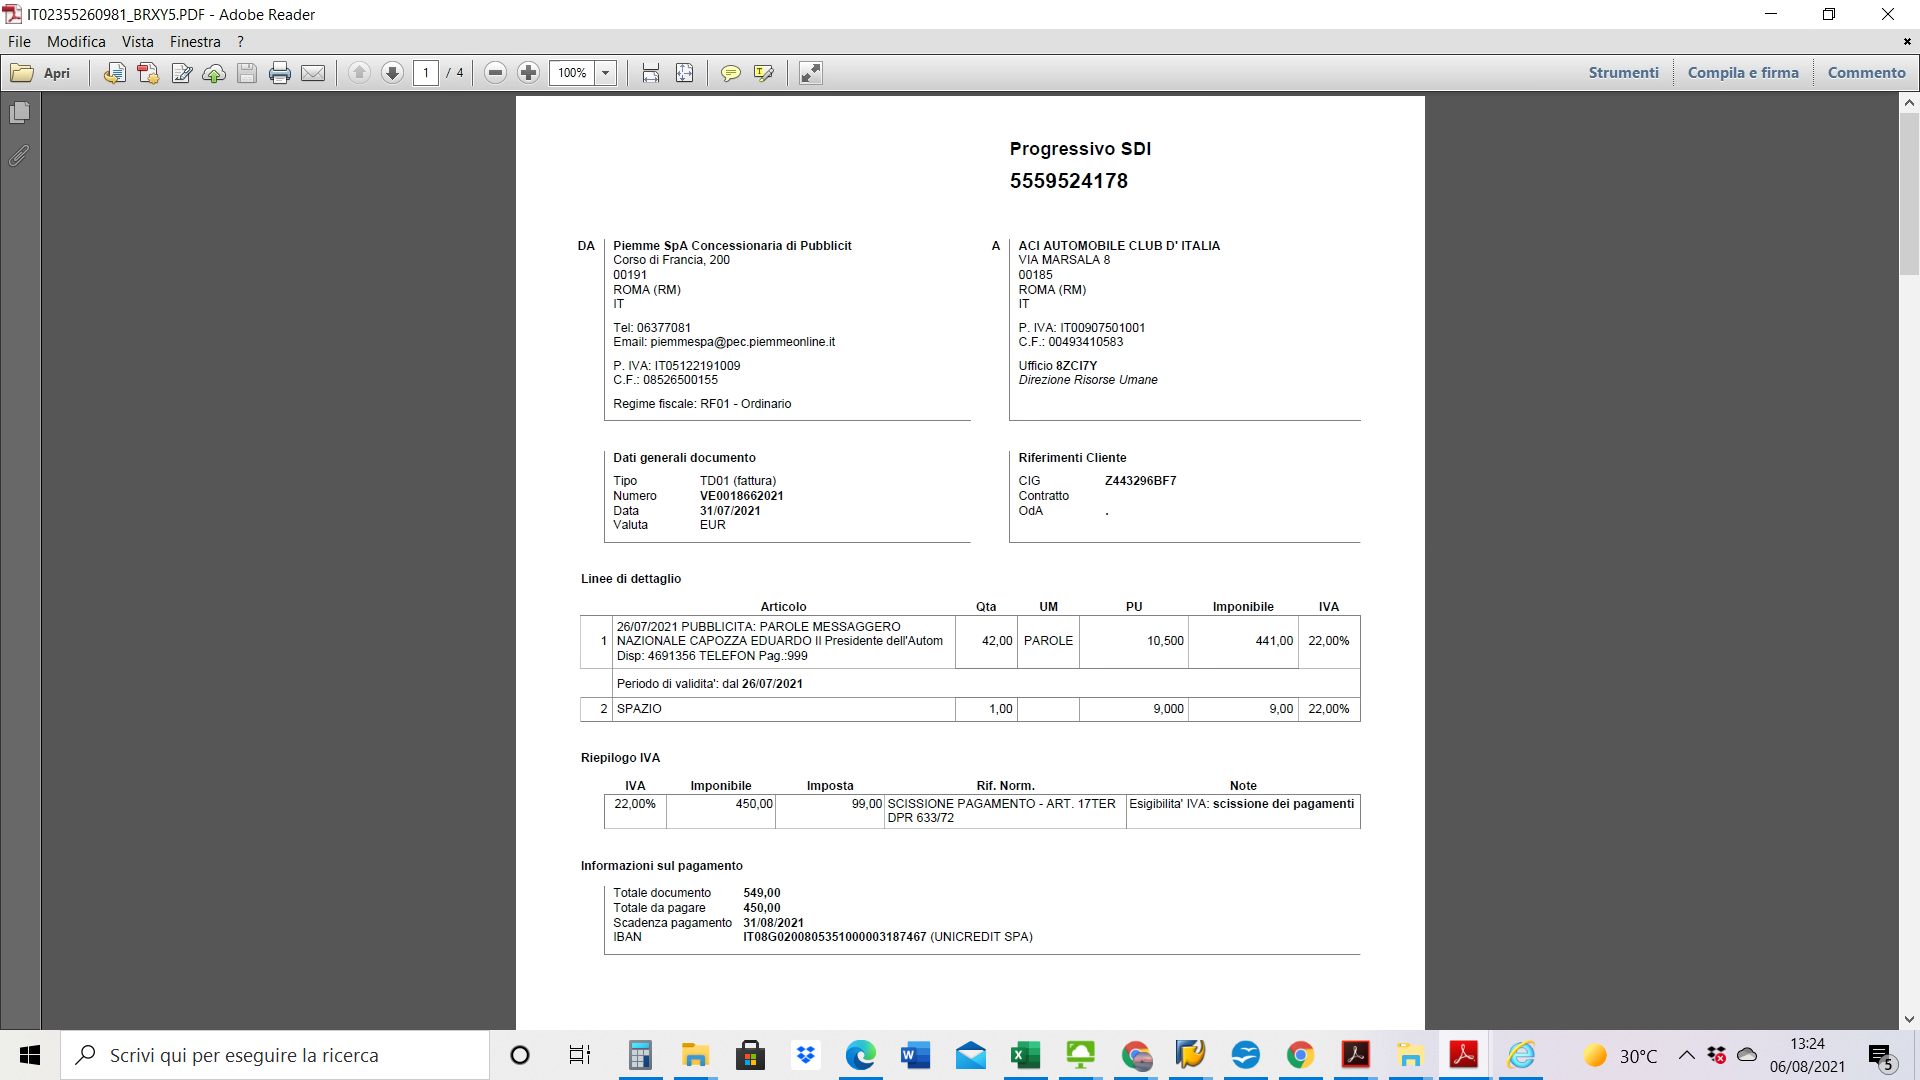Expand the Commento pane
This screenshot has width=1920, height=1080.
[x=1866, y=73]
